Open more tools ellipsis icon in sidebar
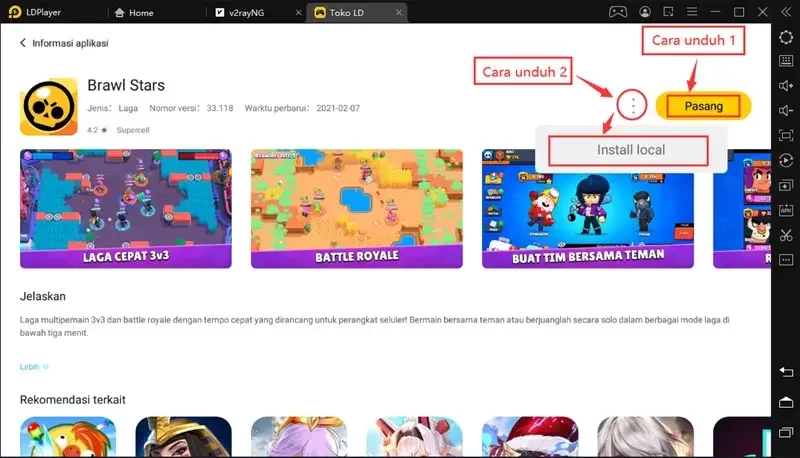Screen dimensions: 800x458 pyautogui.click(x=786, y=260)
